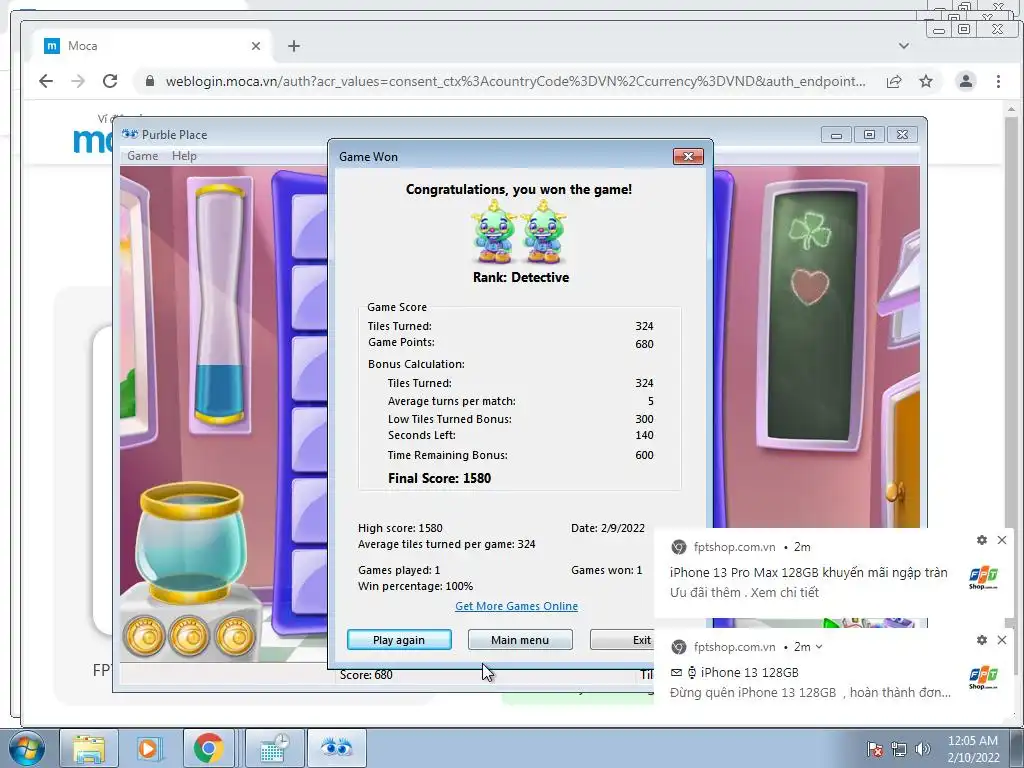The width and height of the screenshot is (1024, 768).
Task: Open settings for iPhone 13 128GB notification
Action: click(x=982, y=640)
